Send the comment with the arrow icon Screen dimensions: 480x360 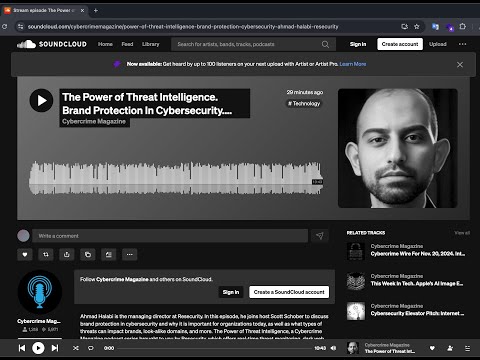pos(320,236)
